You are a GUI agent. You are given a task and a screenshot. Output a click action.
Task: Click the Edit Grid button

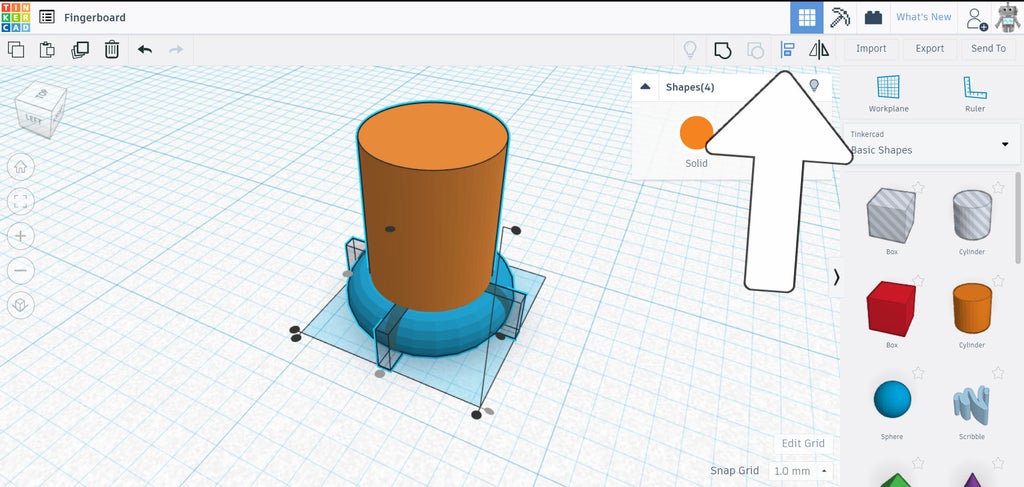[803, 443]
